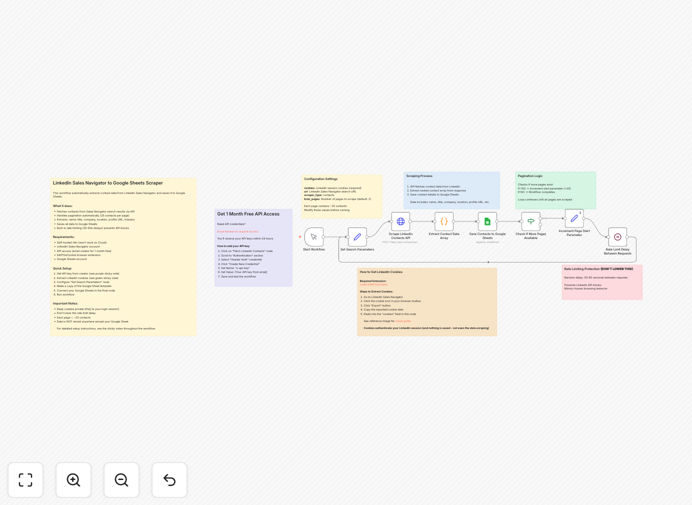The height and width of the screenshot is (505, 692).
Task: Open the Increment Page Start Parameter node
Action: pos(574,218)
